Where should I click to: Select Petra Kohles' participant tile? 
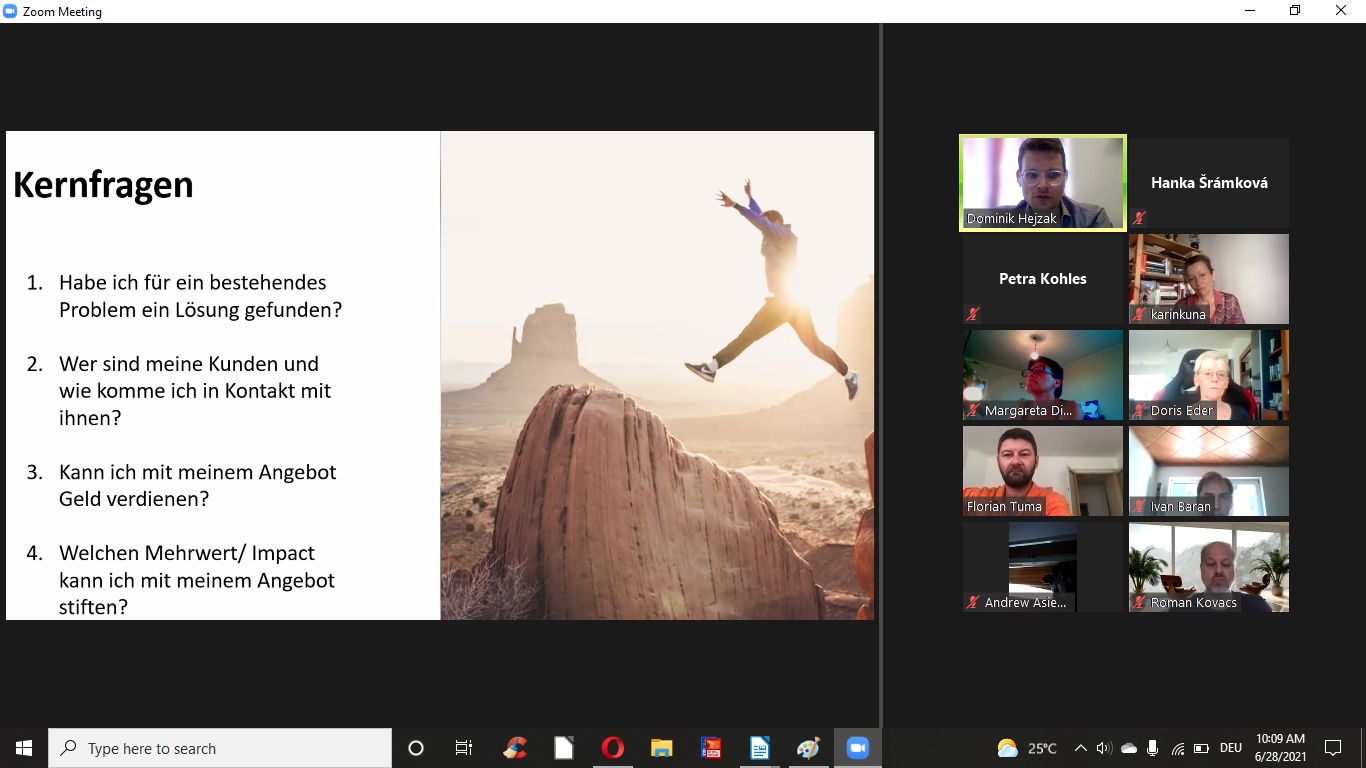[x=1043, y=279]
